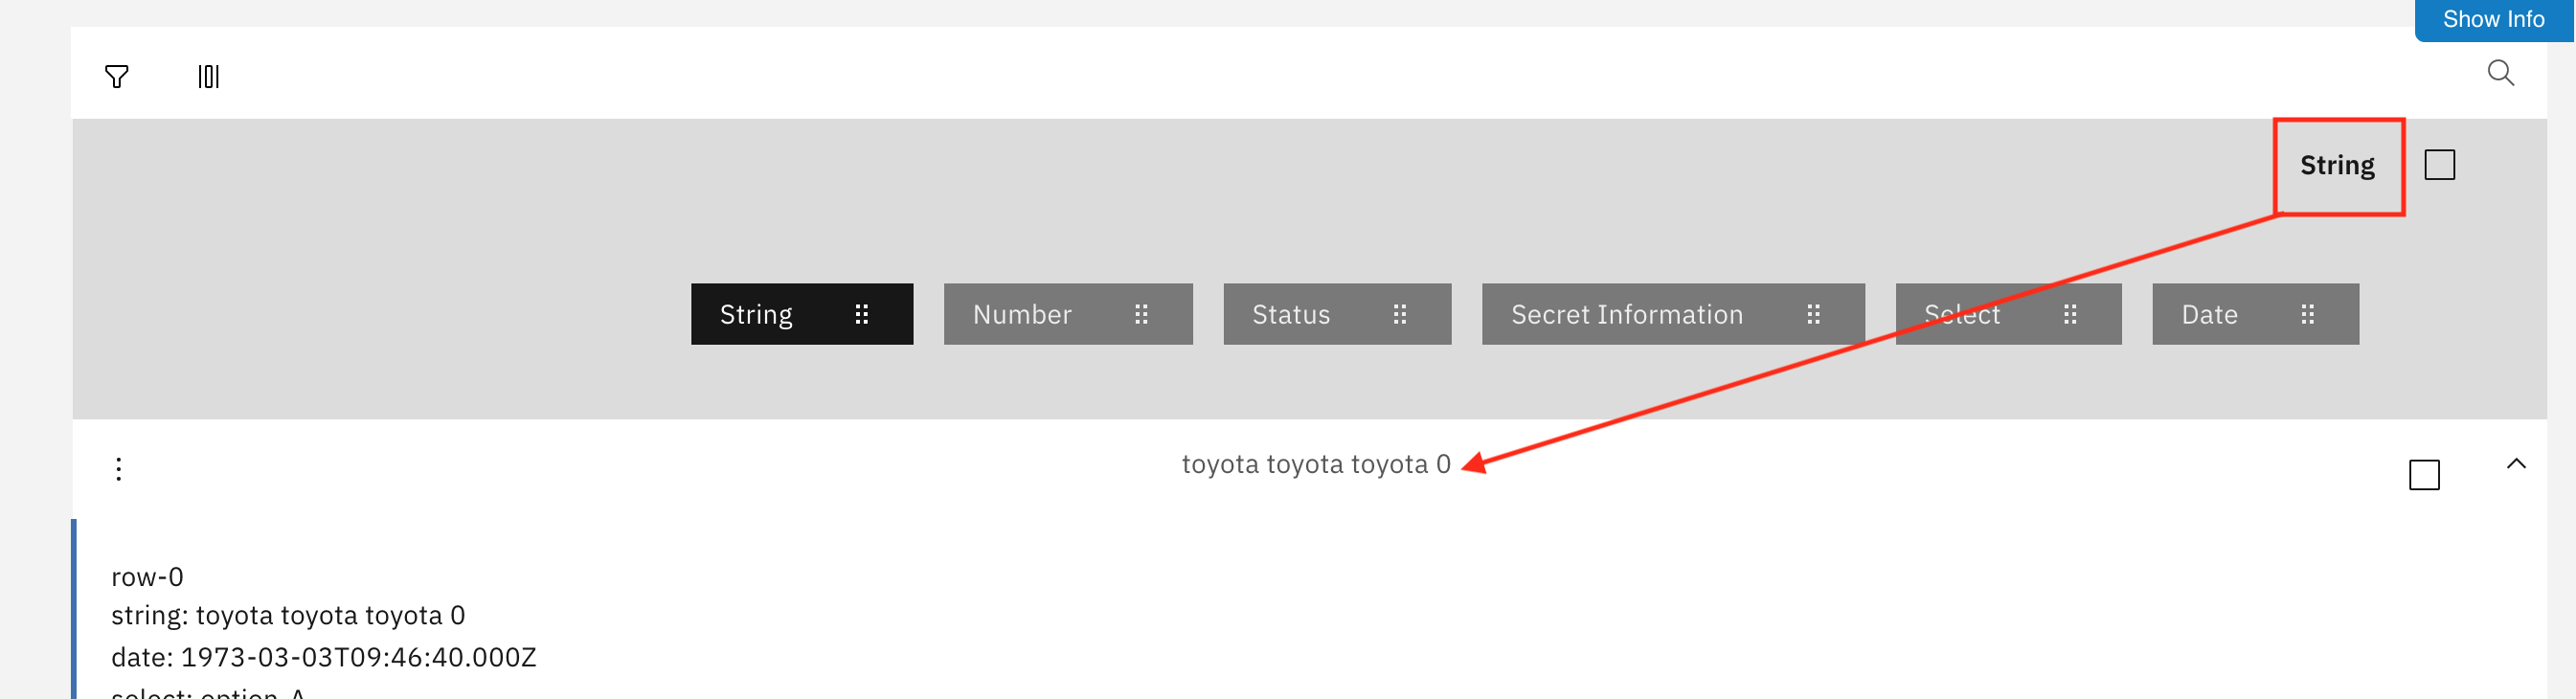Grab drag handle on Date chip
Screen dimensions: 2576x699
coord(2308,314)
